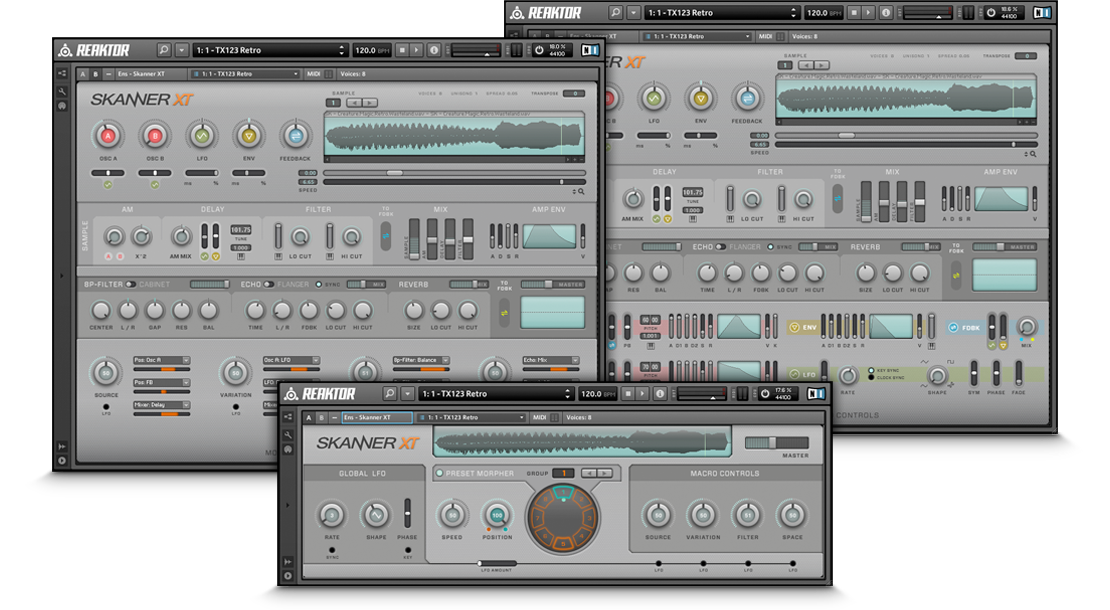The height and width of the screenshot is (610, 1110).
Task: Select view B tab in front window
Action: 321,418
